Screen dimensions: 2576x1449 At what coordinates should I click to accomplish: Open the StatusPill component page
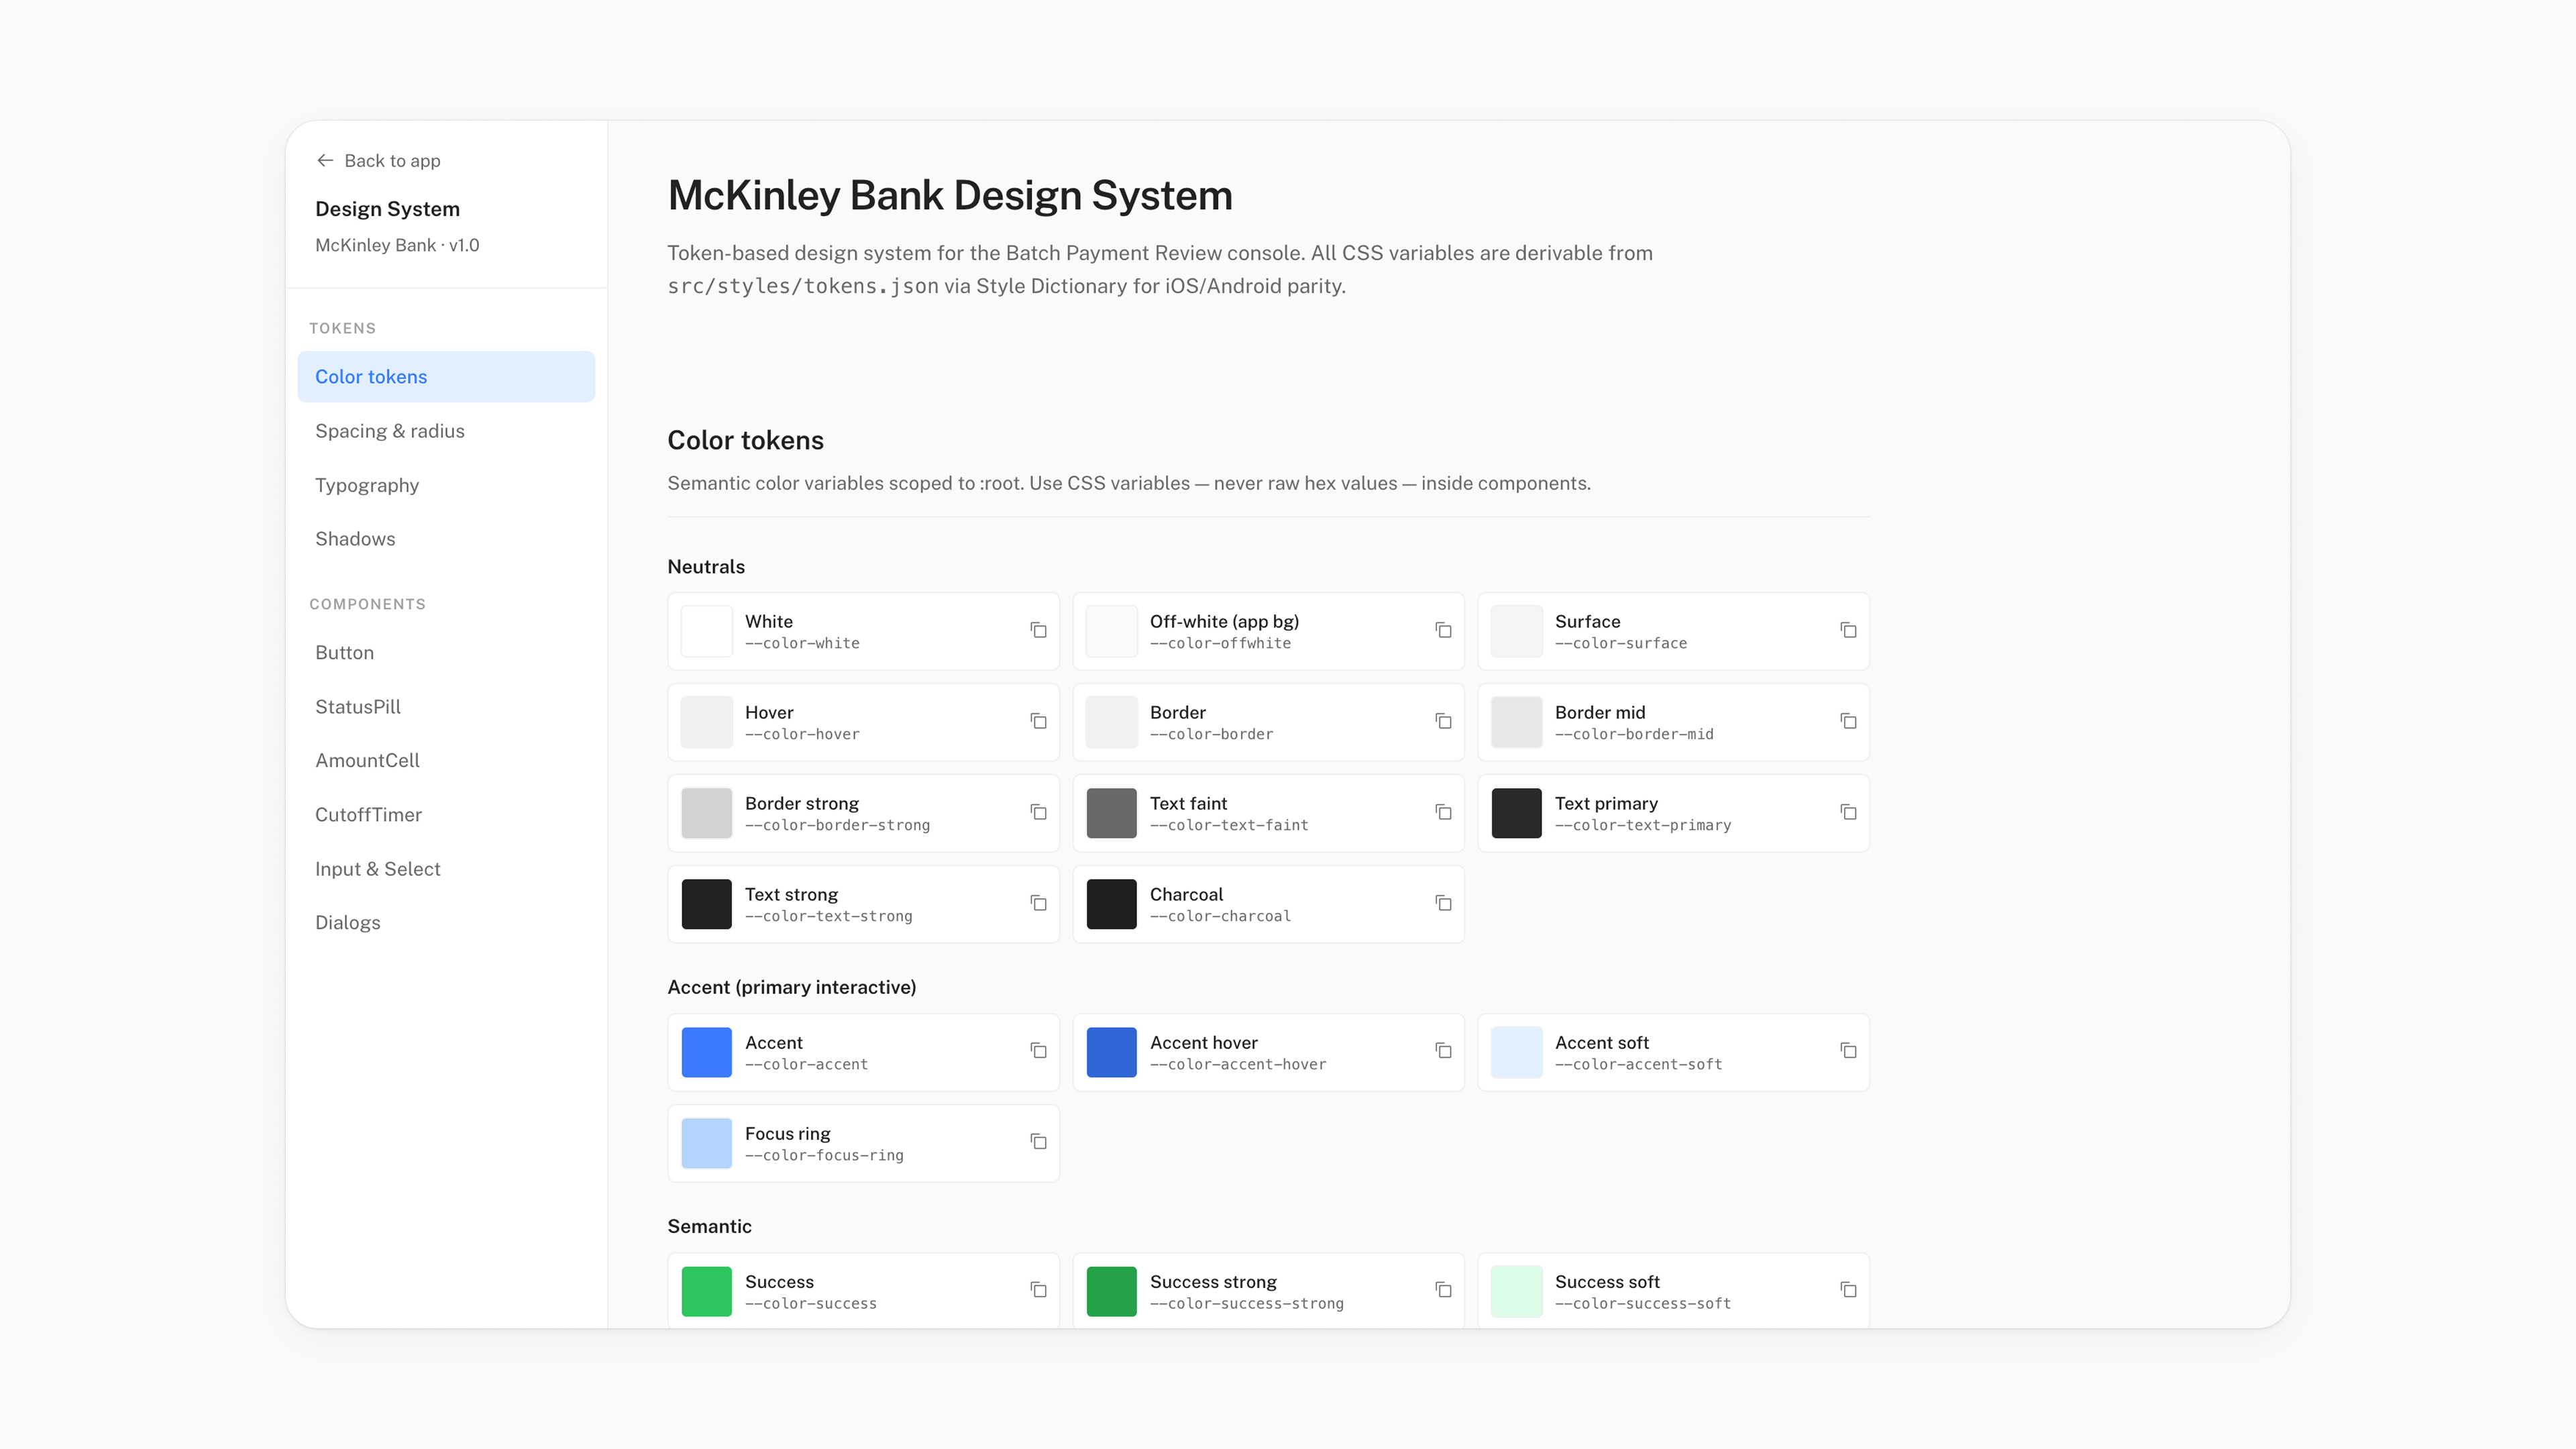446,706
